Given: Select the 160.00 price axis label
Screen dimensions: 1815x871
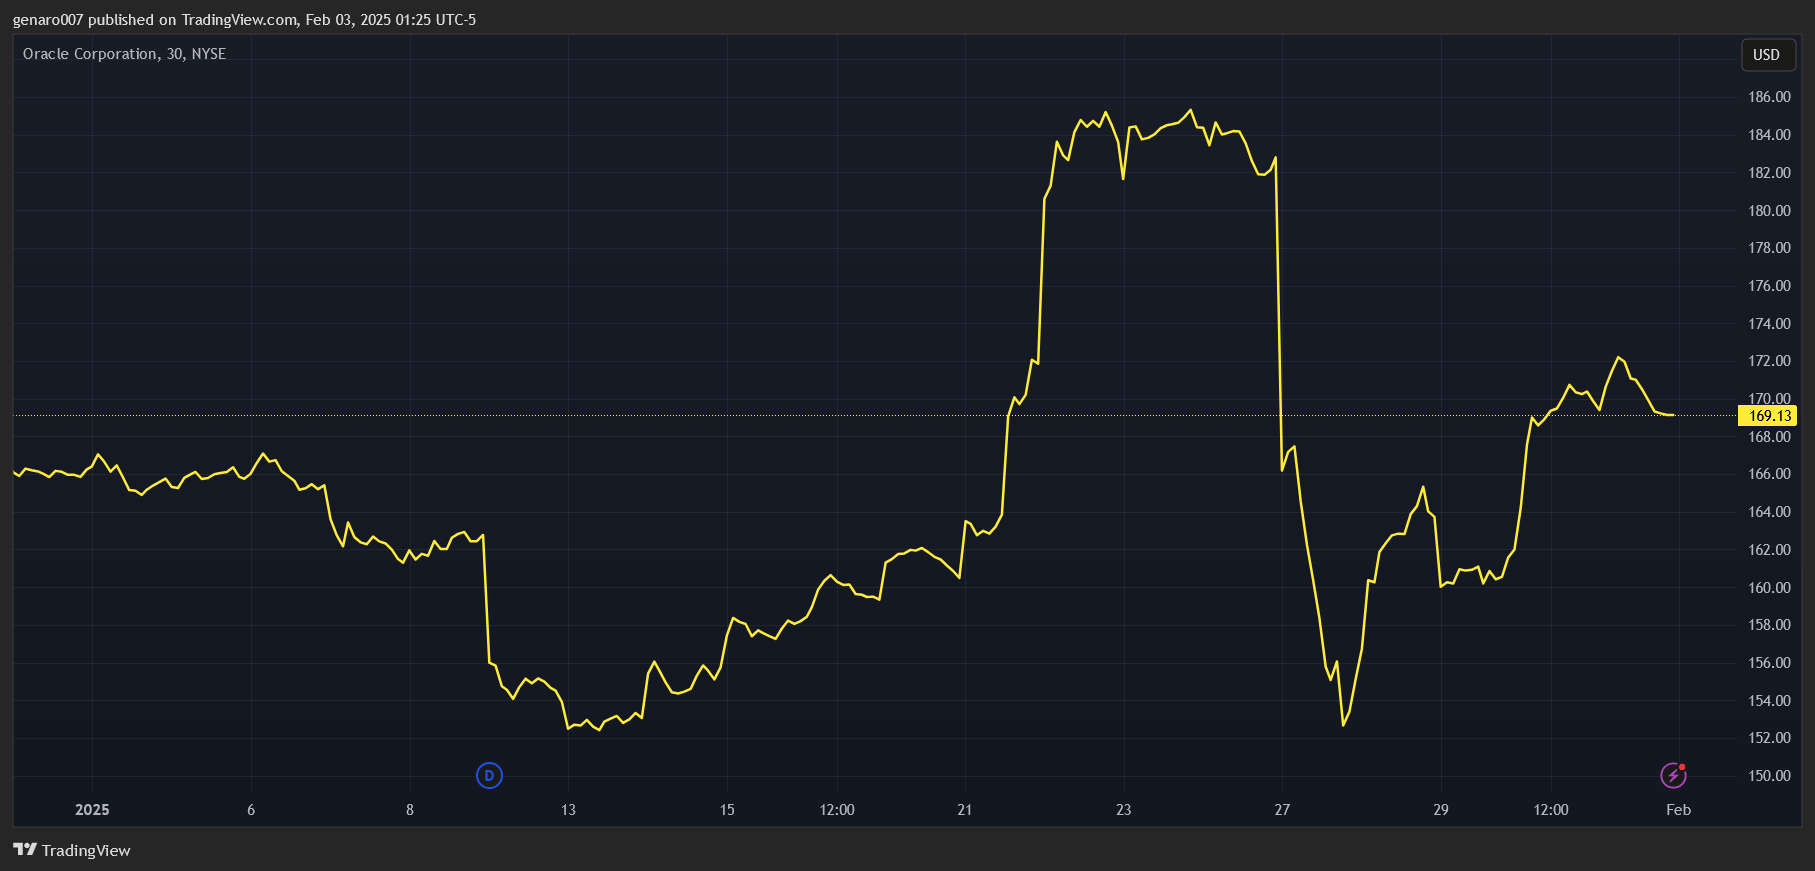Looking at the screenshot, I should pos(1769,587).
